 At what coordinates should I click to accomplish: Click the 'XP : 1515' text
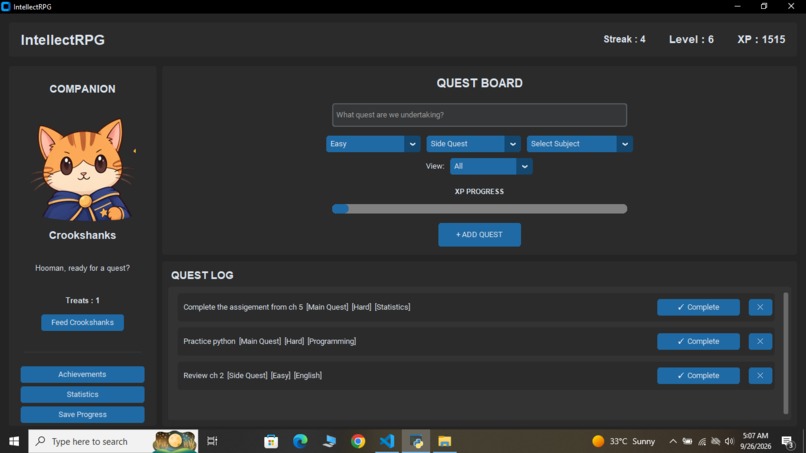[x=761, y=40]
